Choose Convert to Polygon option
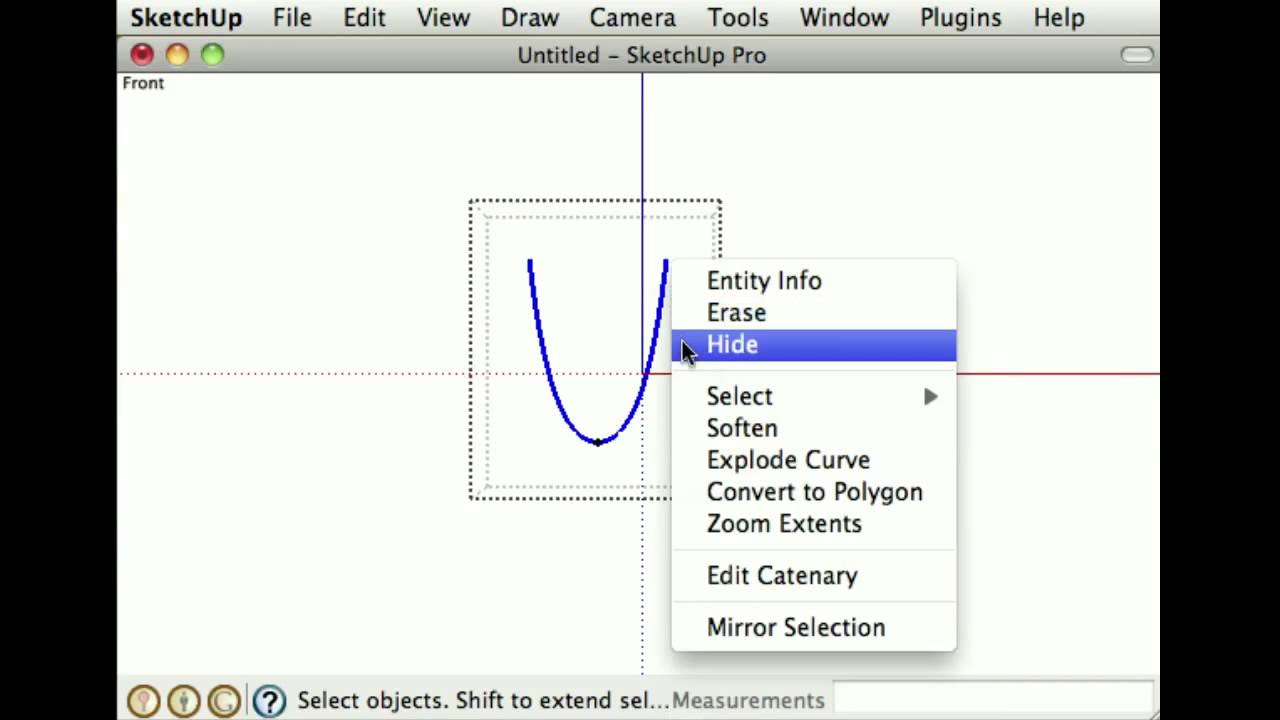This screenshot has height=720, width=1280. 814,492
